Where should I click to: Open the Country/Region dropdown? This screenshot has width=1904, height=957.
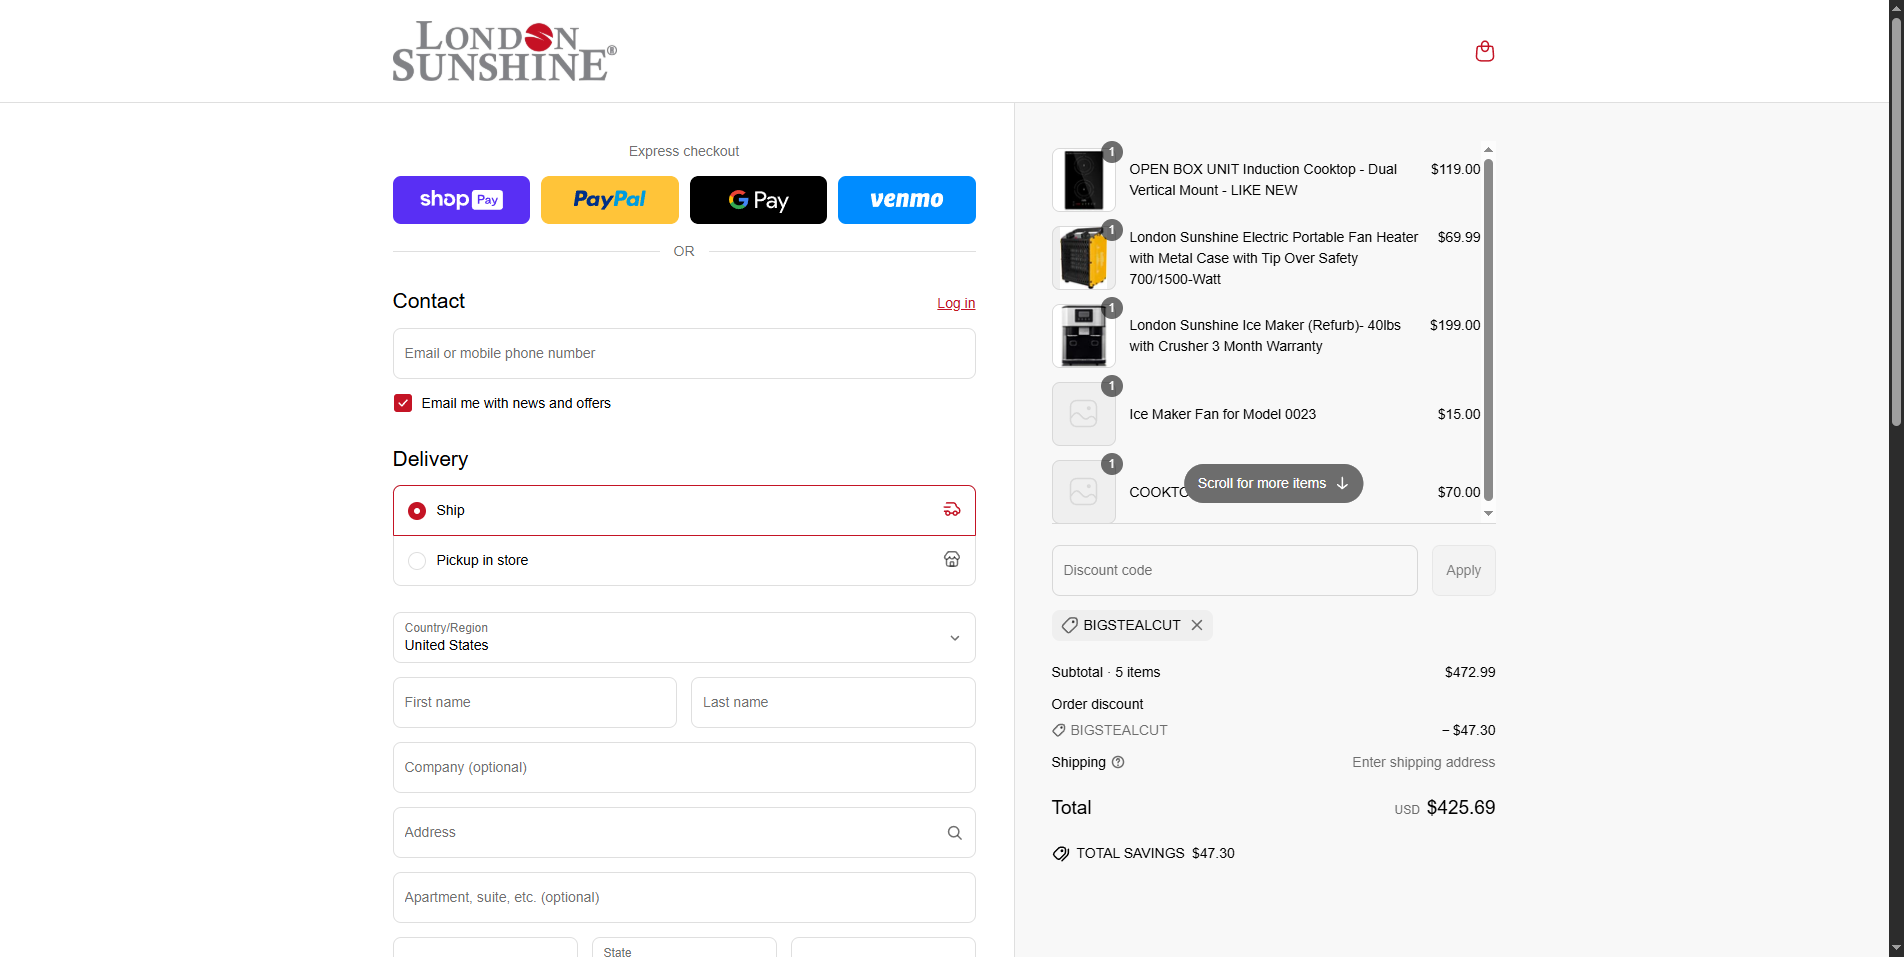pos(684,637)
